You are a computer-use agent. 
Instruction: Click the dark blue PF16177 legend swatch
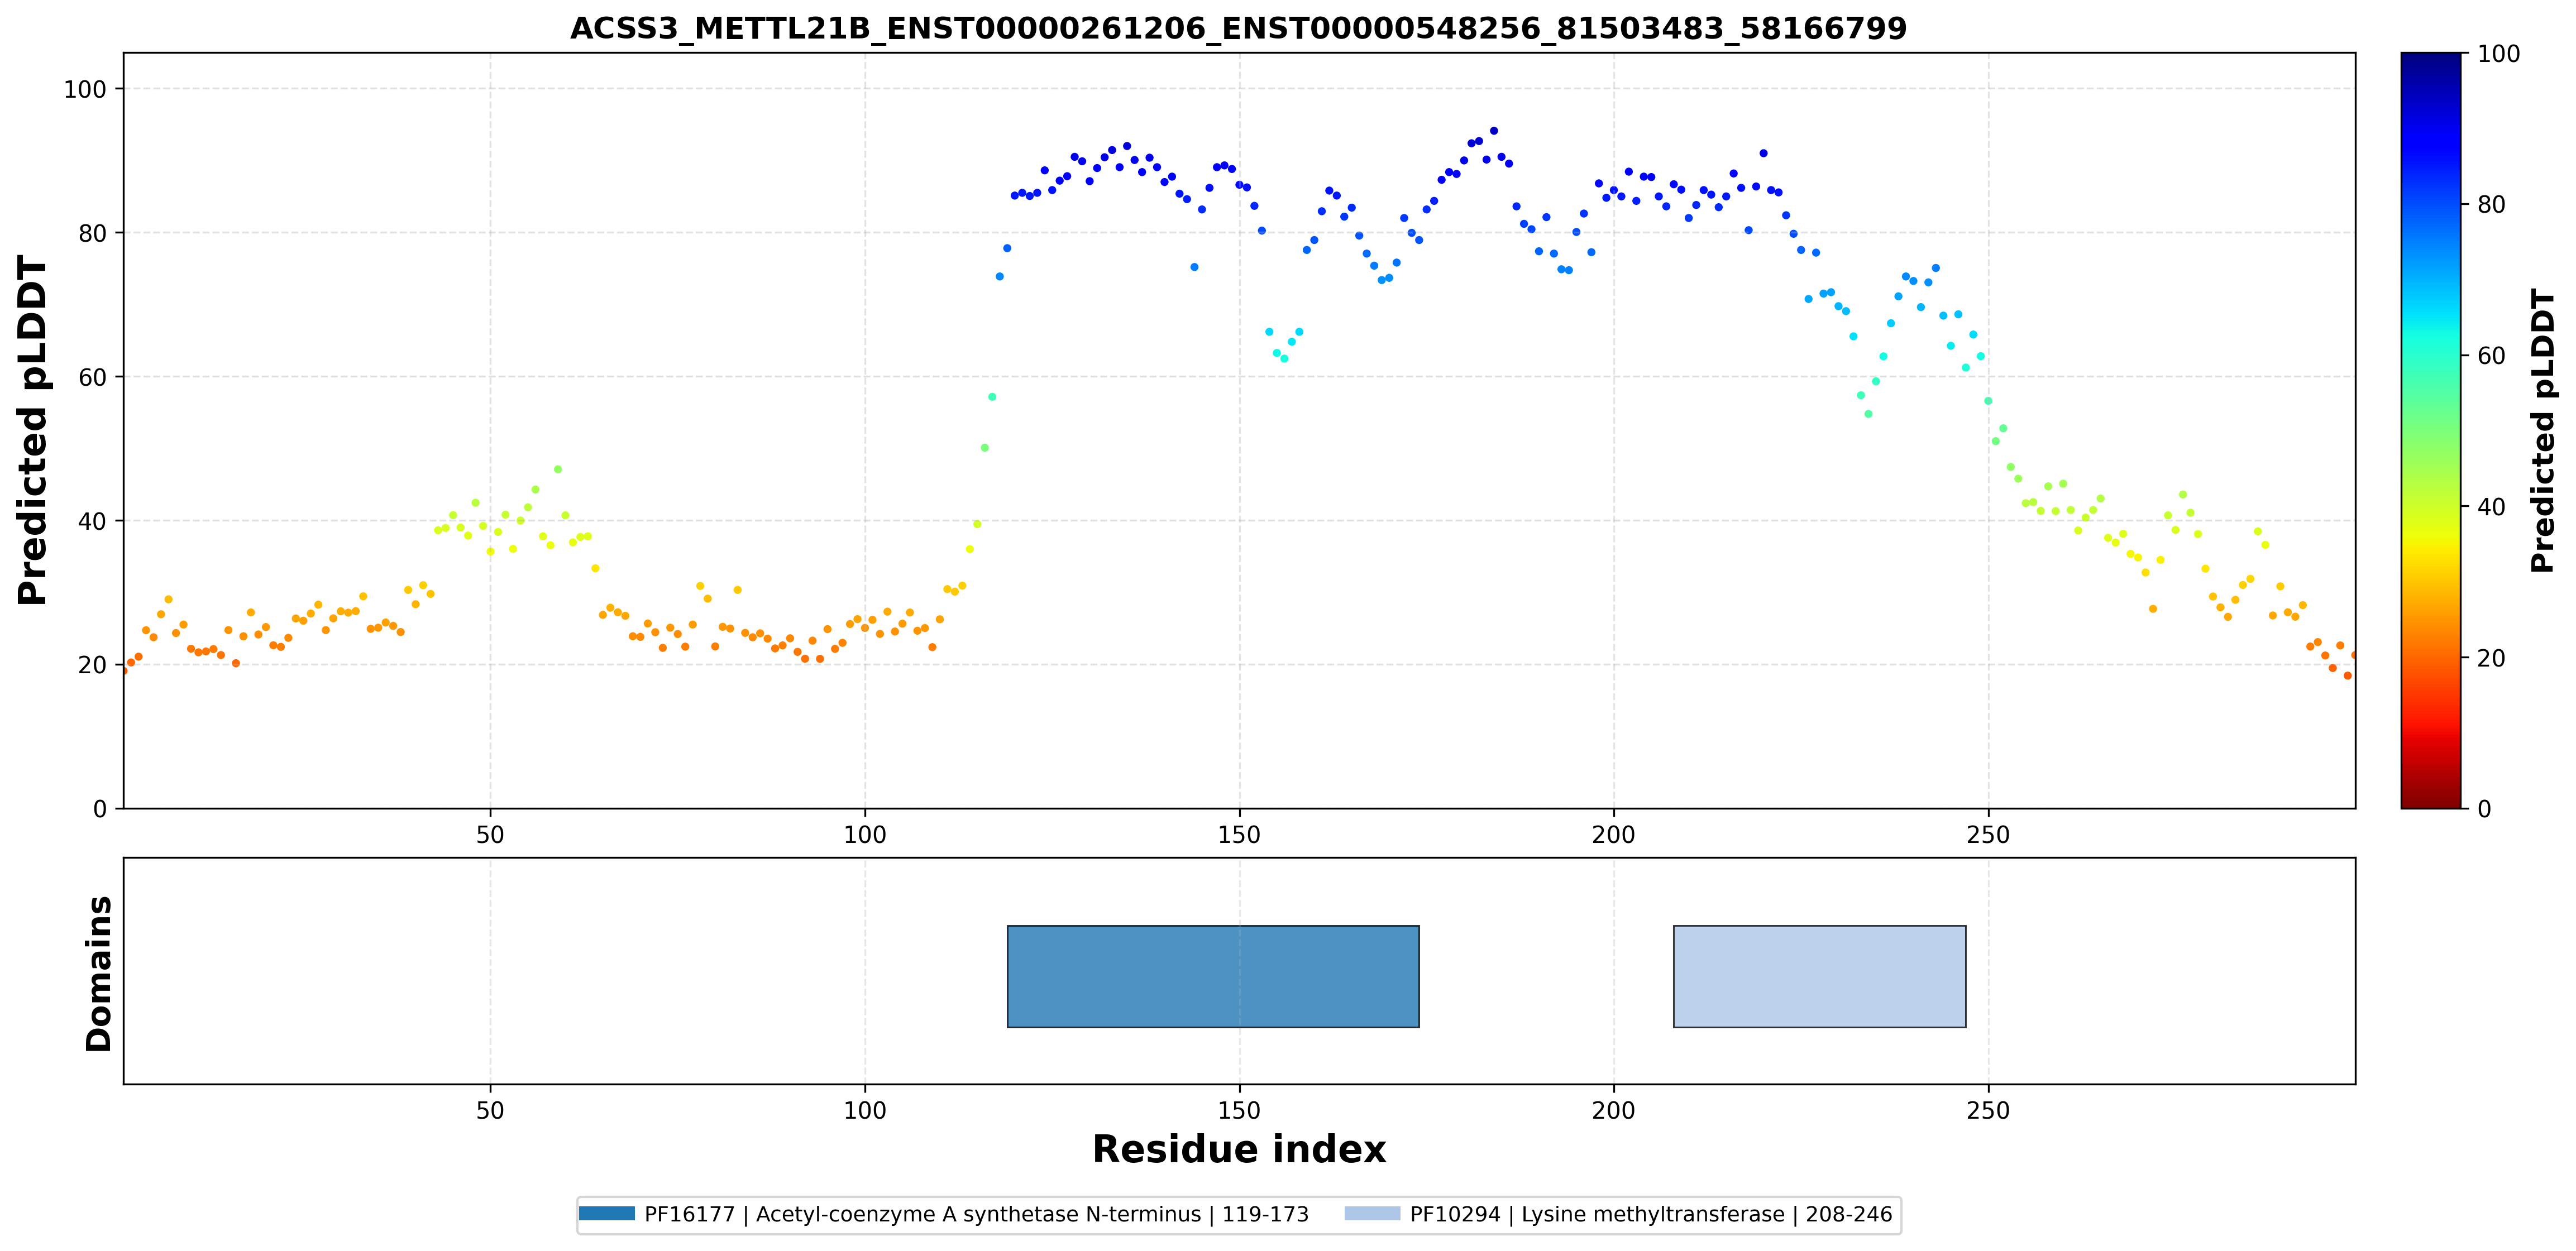coord(607,1214)
